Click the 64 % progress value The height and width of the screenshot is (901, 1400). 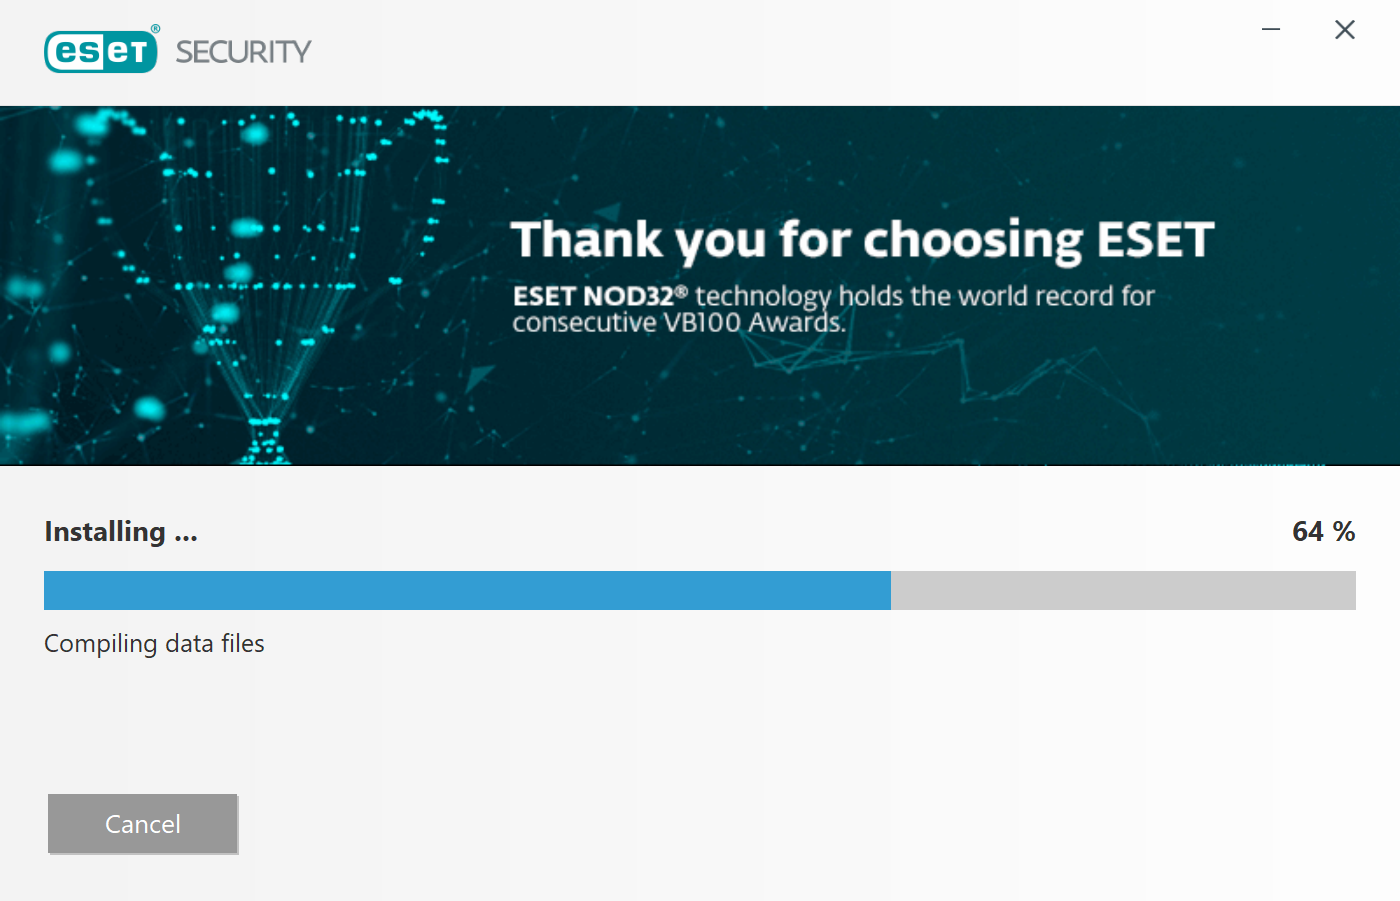(1323, 532)
